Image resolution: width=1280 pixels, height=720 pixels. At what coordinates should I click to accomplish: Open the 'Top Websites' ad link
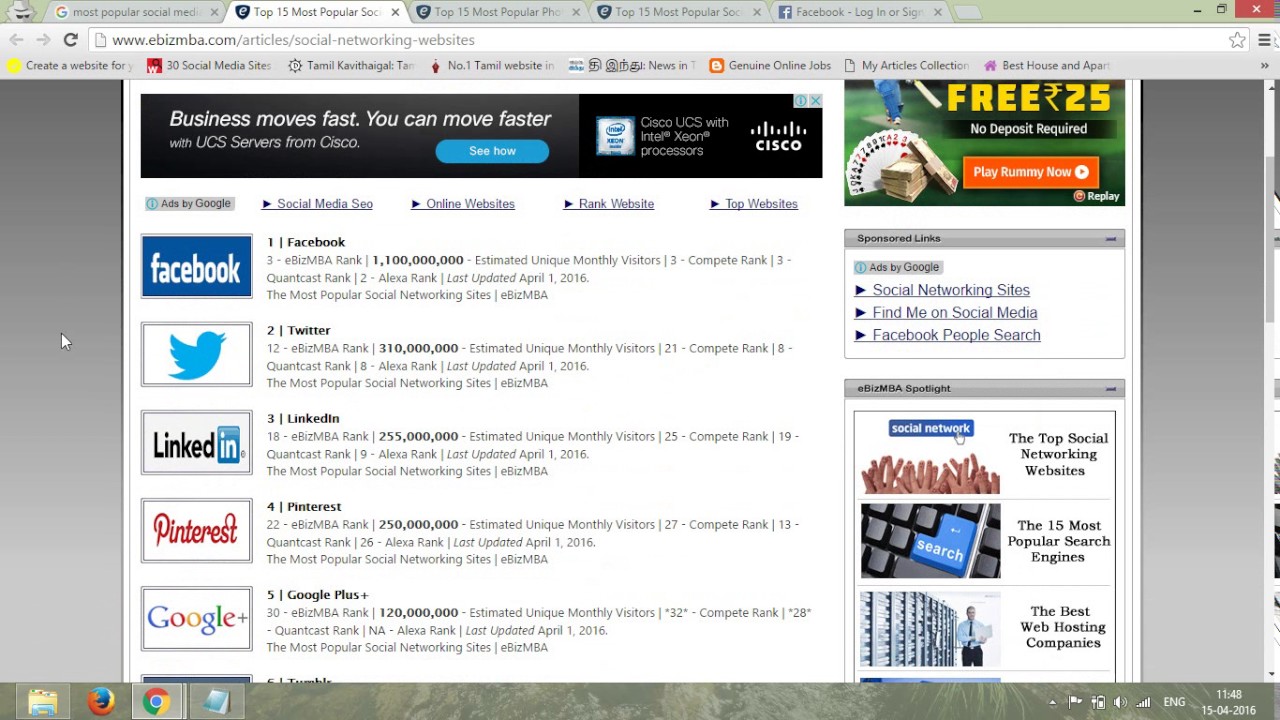pyautogui.click(x=754, y=204)
